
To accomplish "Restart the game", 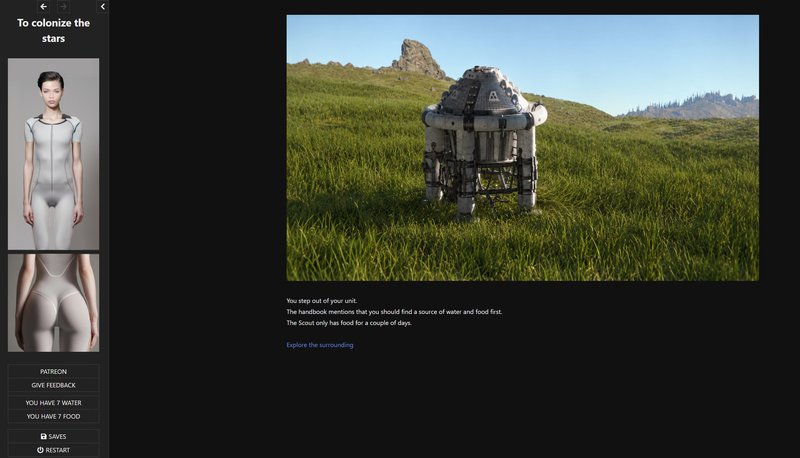I will pos(54,450).
